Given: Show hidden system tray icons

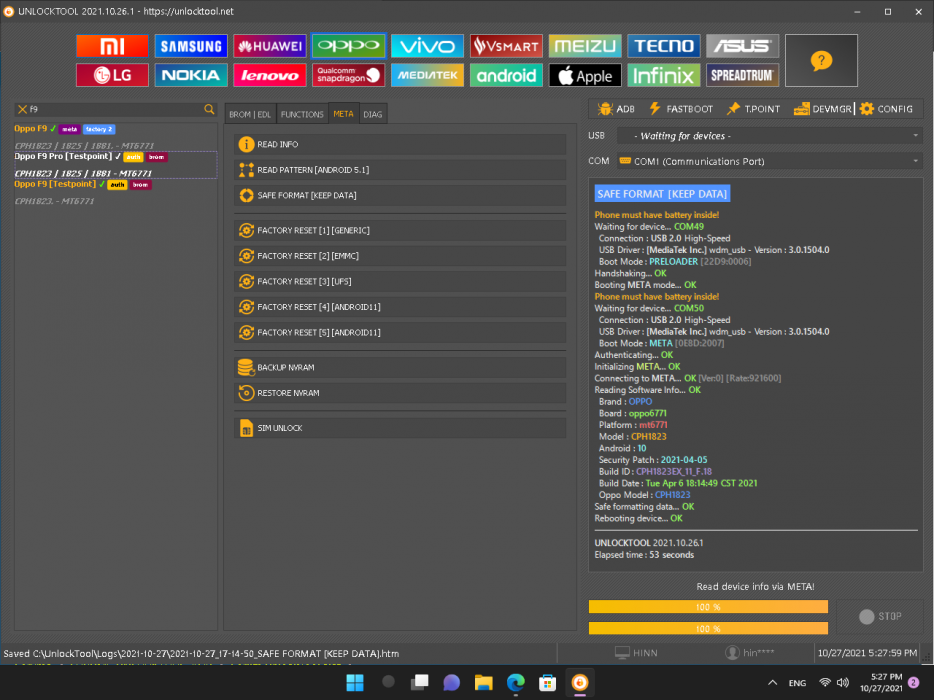Looking at the screenshot, I should (773, 683).
